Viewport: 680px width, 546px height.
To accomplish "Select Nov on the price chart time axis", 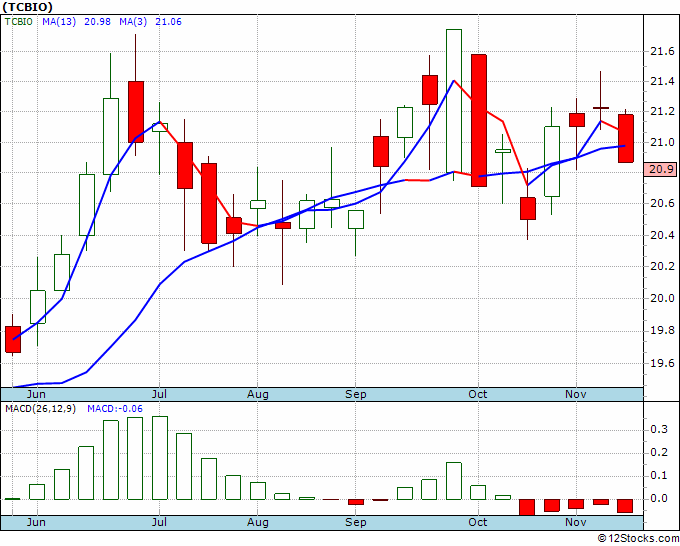I will coord(576,394).
